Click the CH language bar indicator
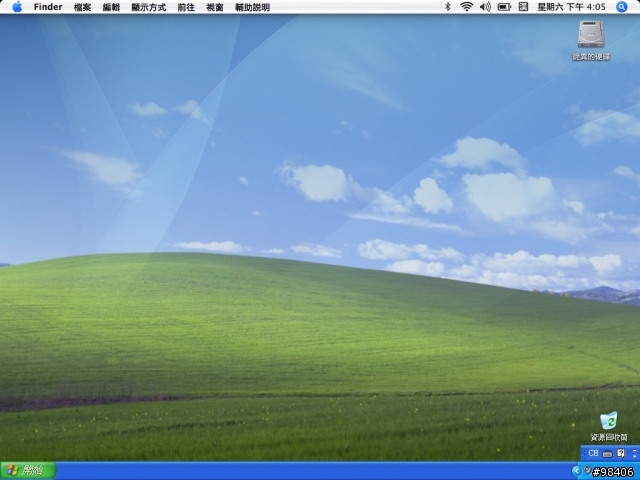This screenshot has width=640, height=480. [x=593, y=453]
